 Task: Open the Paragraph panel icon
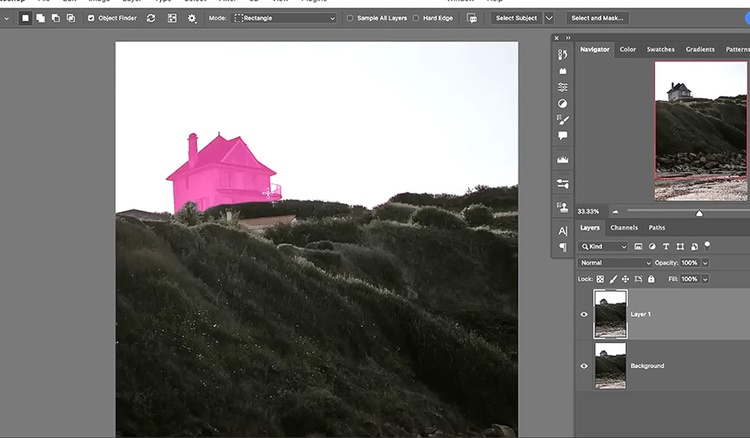(x=563, y=247)
